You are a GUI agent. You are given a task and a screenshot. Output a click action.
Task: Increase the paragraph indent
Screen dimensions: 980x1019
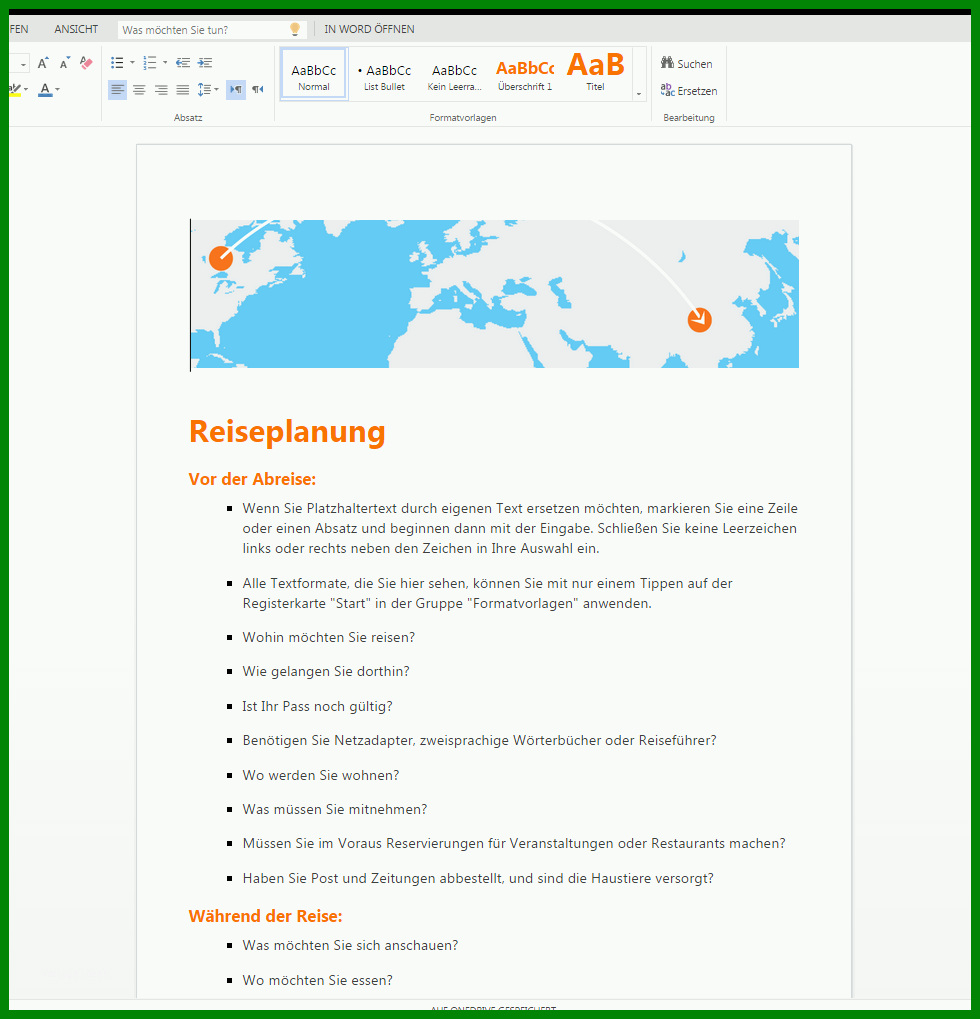coord(205,63)
